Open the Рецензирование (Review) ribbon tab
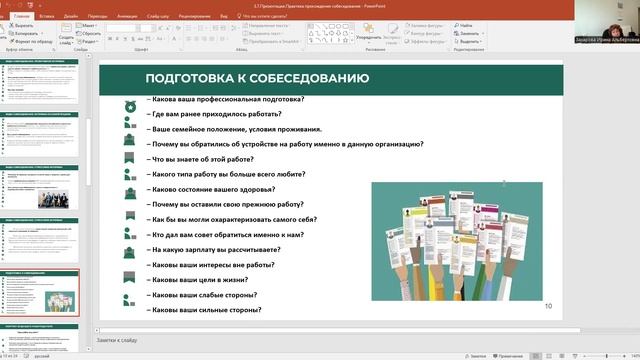This screenshot has width=640, height=360. click(x=195, y=16)
